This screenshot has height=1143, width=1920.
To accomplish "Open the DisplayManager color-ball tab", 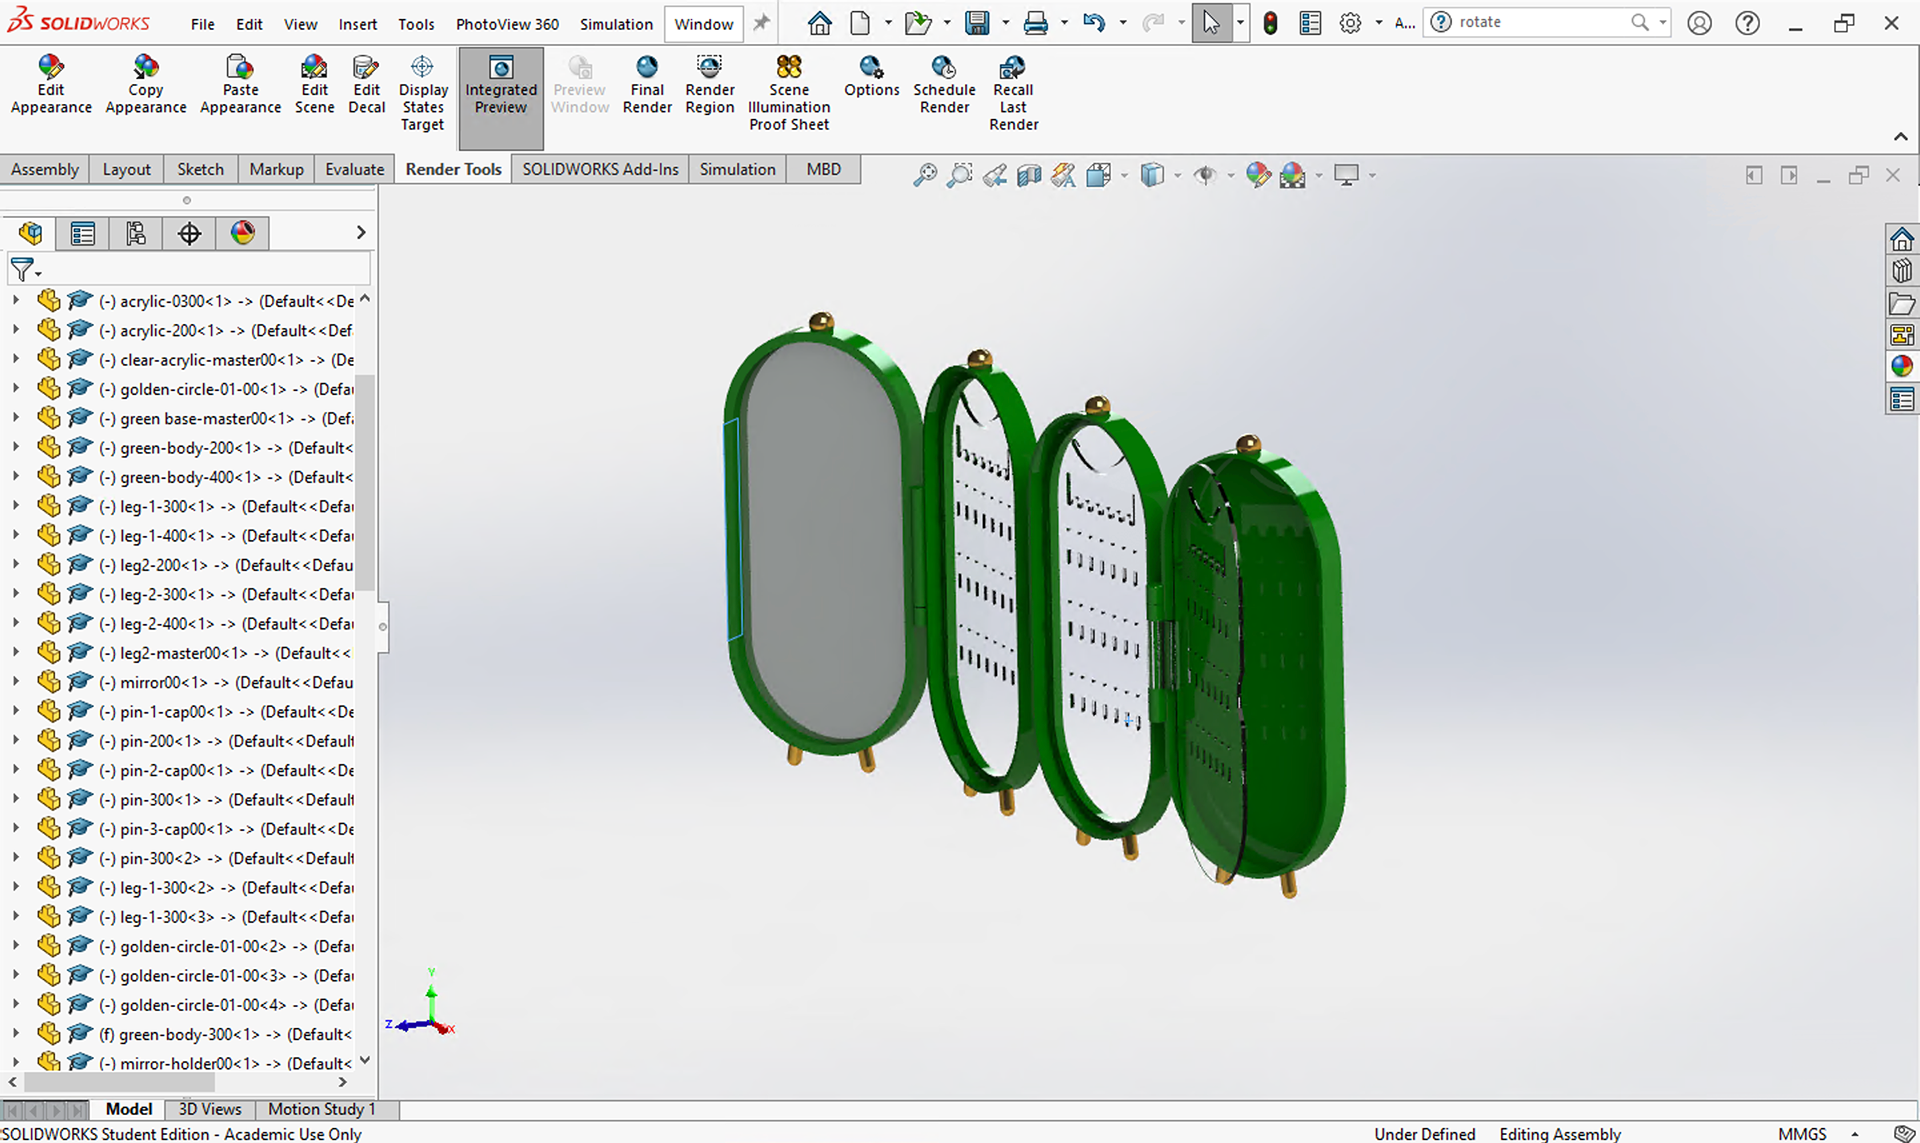I will [243, 233].
